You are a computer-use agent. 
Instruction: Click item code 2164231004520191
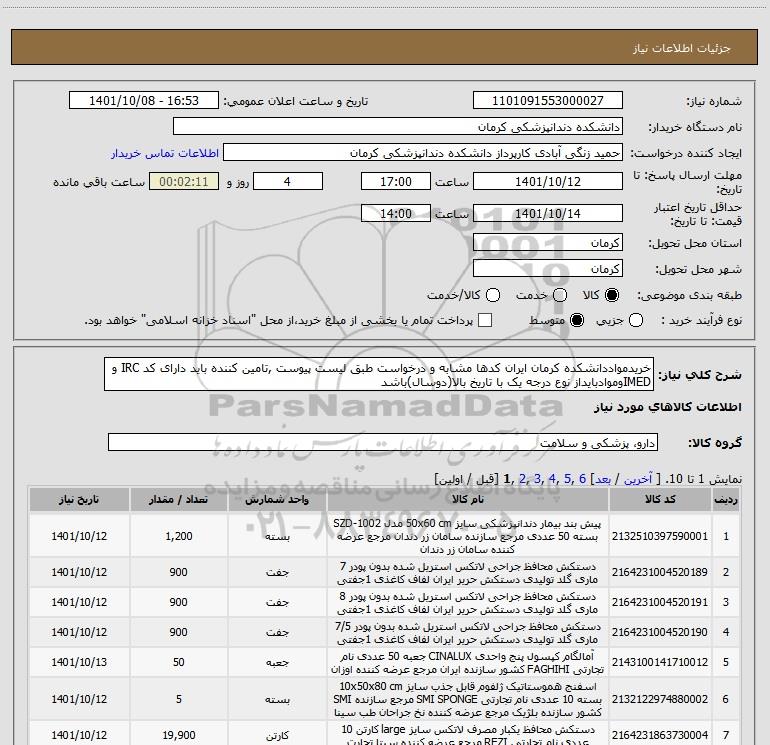(660, 602)
